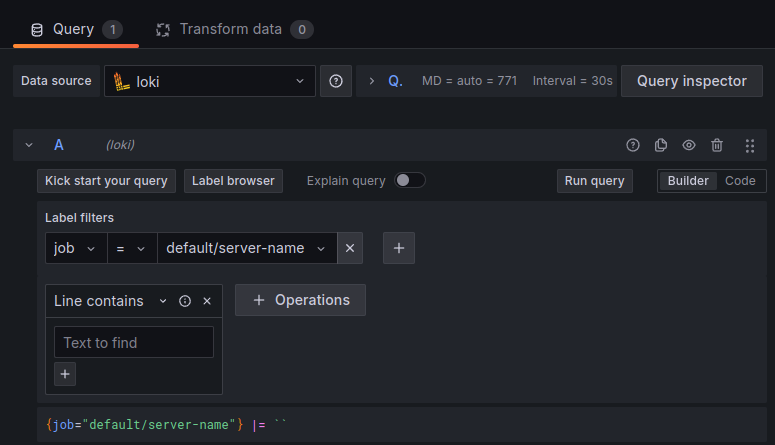Remove the job label filter

[x=350, y=248]
